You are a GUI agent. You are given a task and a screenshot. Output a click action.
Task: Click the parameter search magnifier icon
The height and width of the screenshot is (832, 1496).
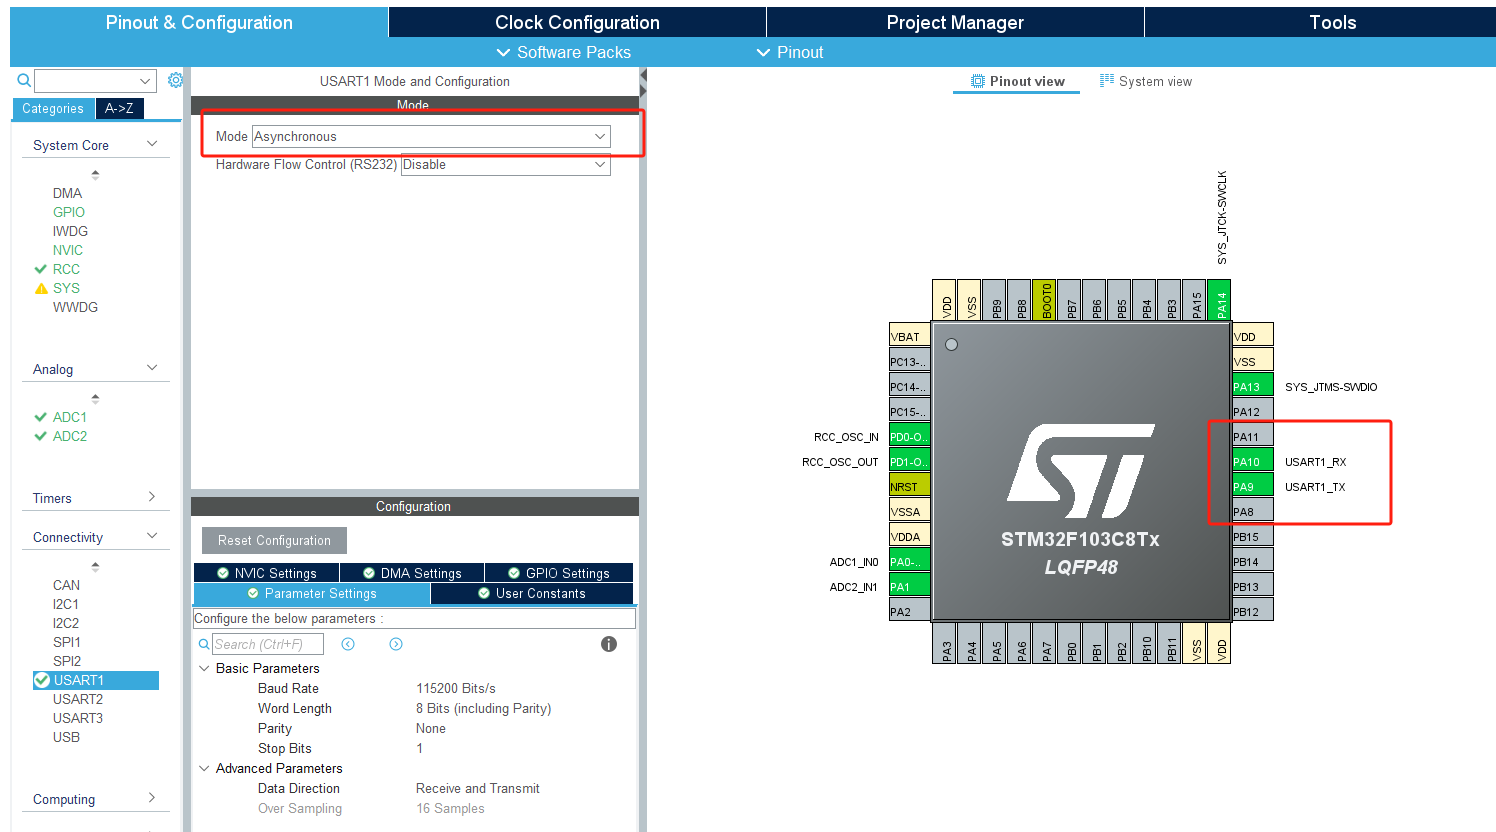[x=204, y=645]
